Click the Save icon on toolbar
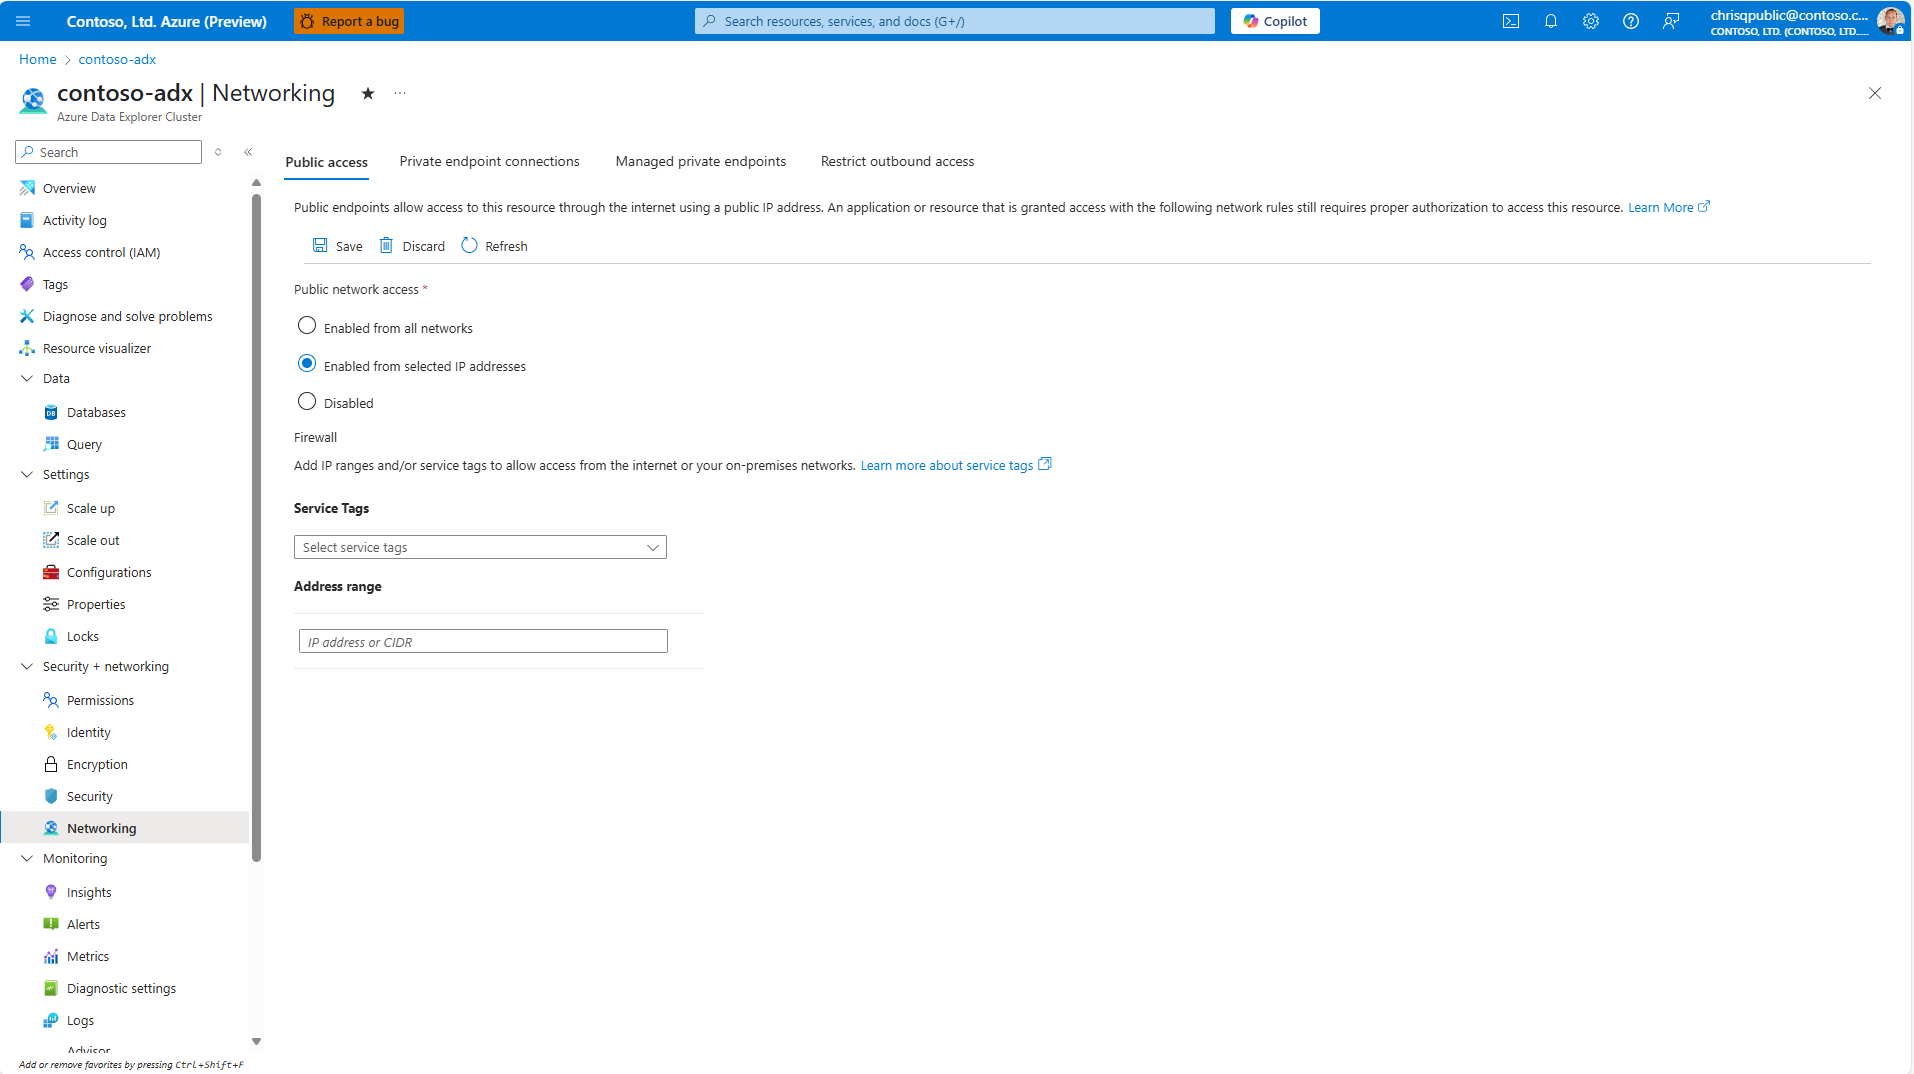This screenshot has height=1074, width=1914. click(320, 245)
